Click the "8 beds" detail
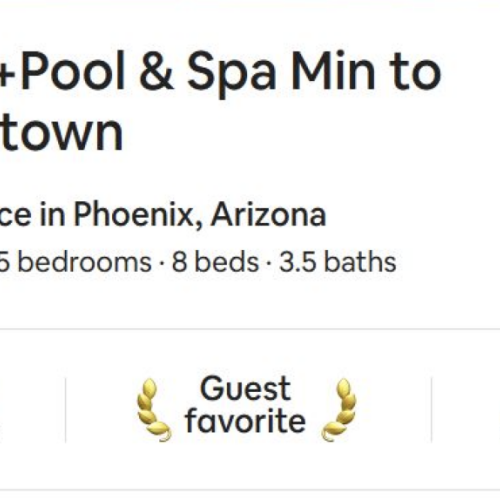Screen dimensions: 500x500 click(215, 262)
